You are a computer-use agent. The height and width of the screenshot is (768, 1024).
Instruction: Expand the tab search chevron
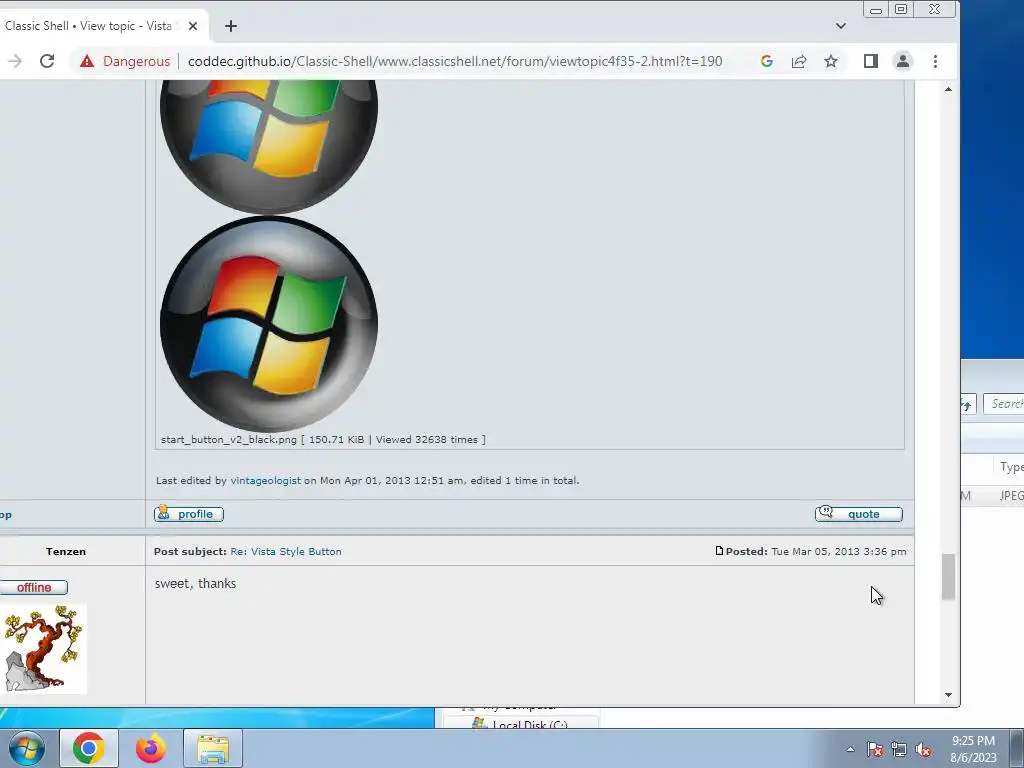coord(840,26)
